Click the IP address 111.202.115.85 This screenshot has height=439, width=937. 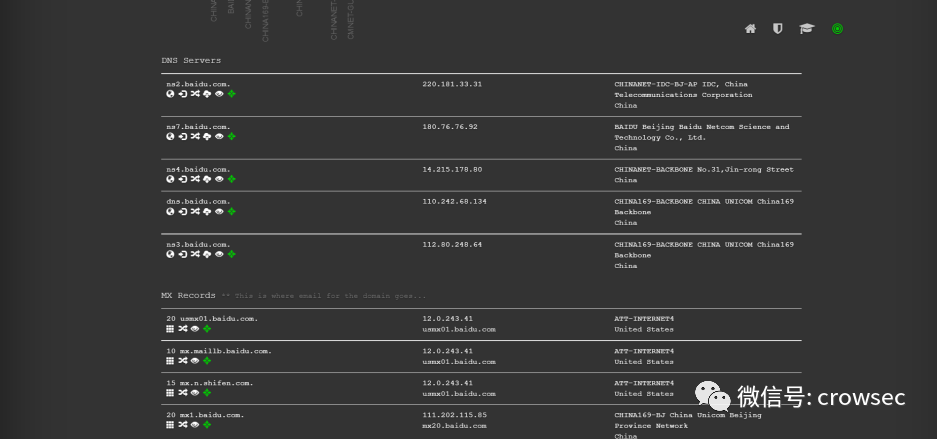tap(454, 415)
